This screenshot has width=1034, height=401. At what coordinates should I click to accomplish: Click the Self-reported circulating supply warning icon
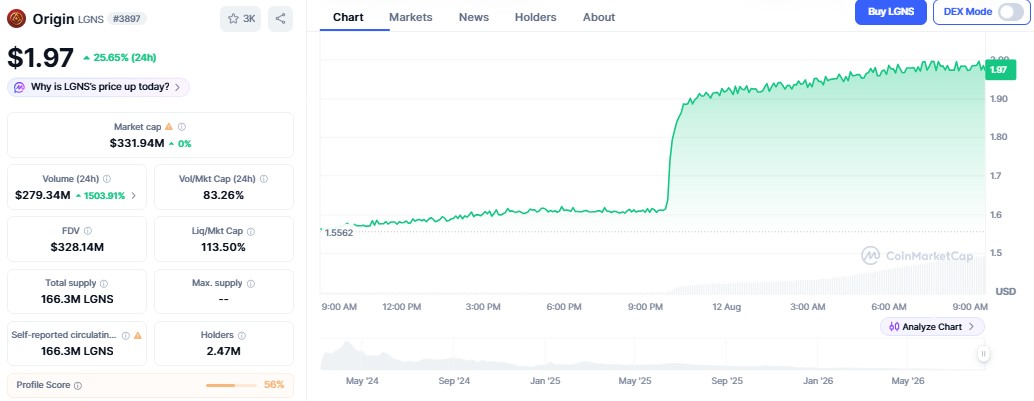138,336
